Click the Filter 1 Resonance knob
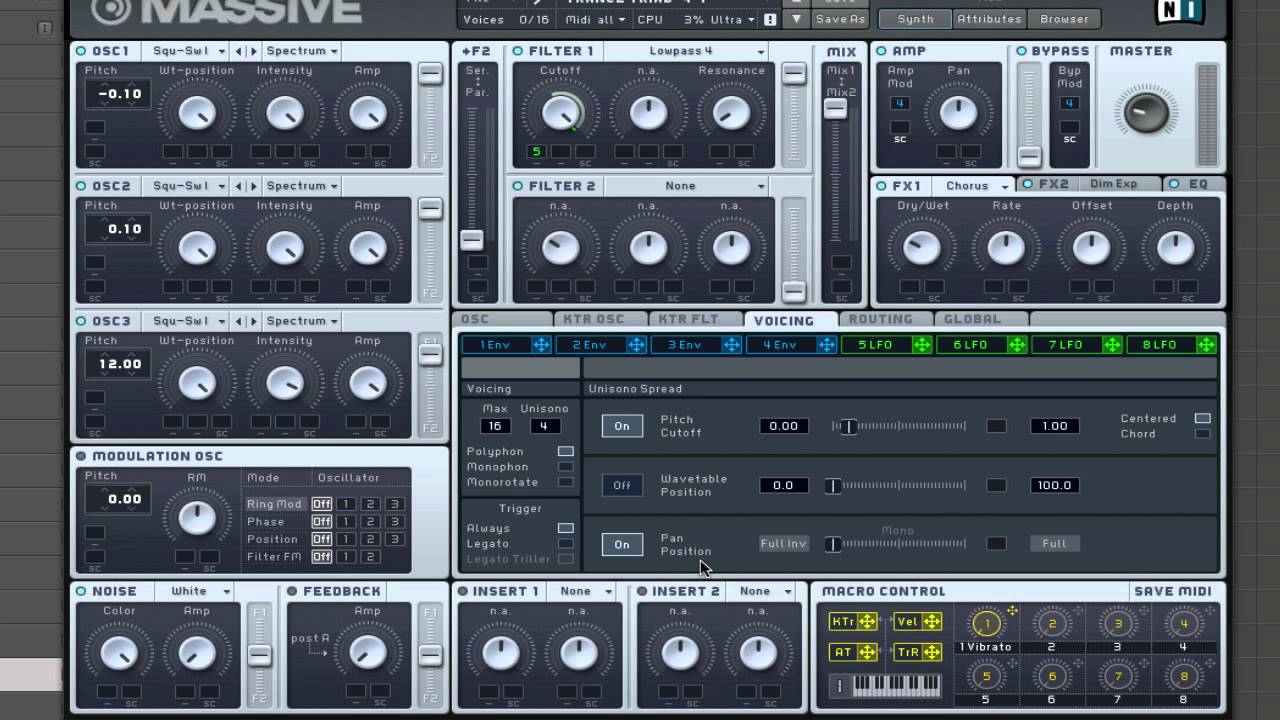Viewport: 1280px width, 720px height. [732, 112]
